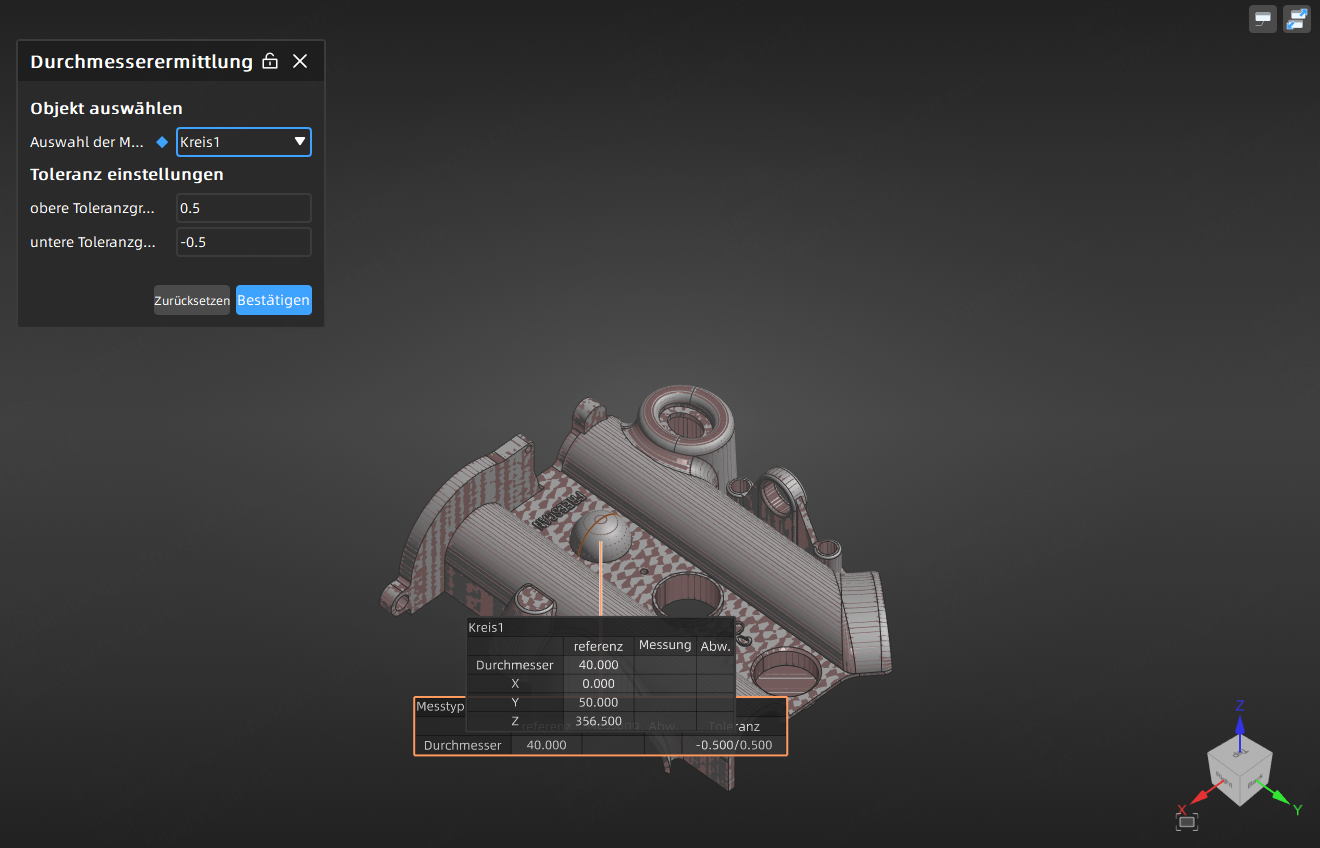Click the Messung column header in Kreis1 table

[x=665, y=645]
